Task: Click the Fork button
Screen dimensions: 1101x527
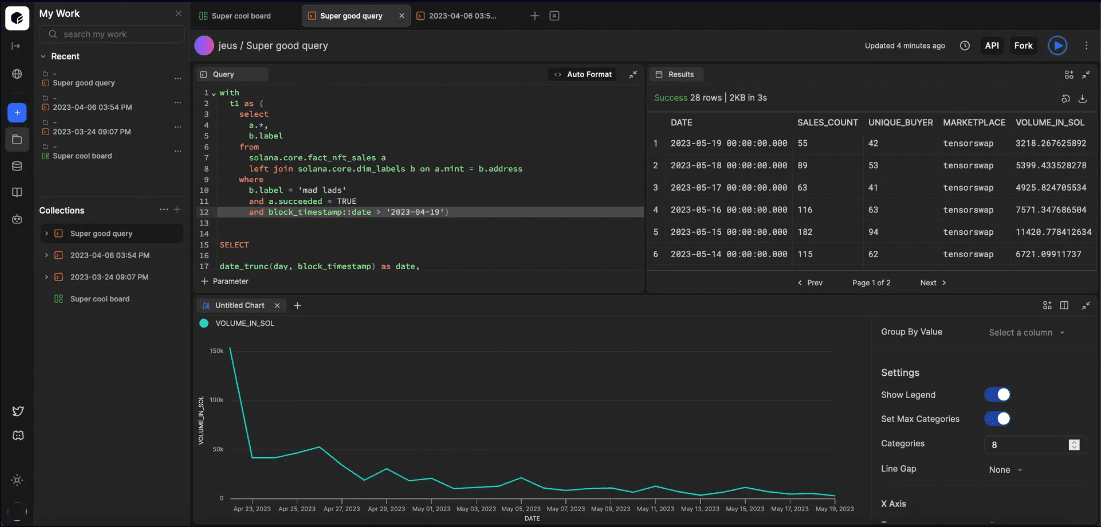Action: pyautogui.click(x=1023, y=45)
